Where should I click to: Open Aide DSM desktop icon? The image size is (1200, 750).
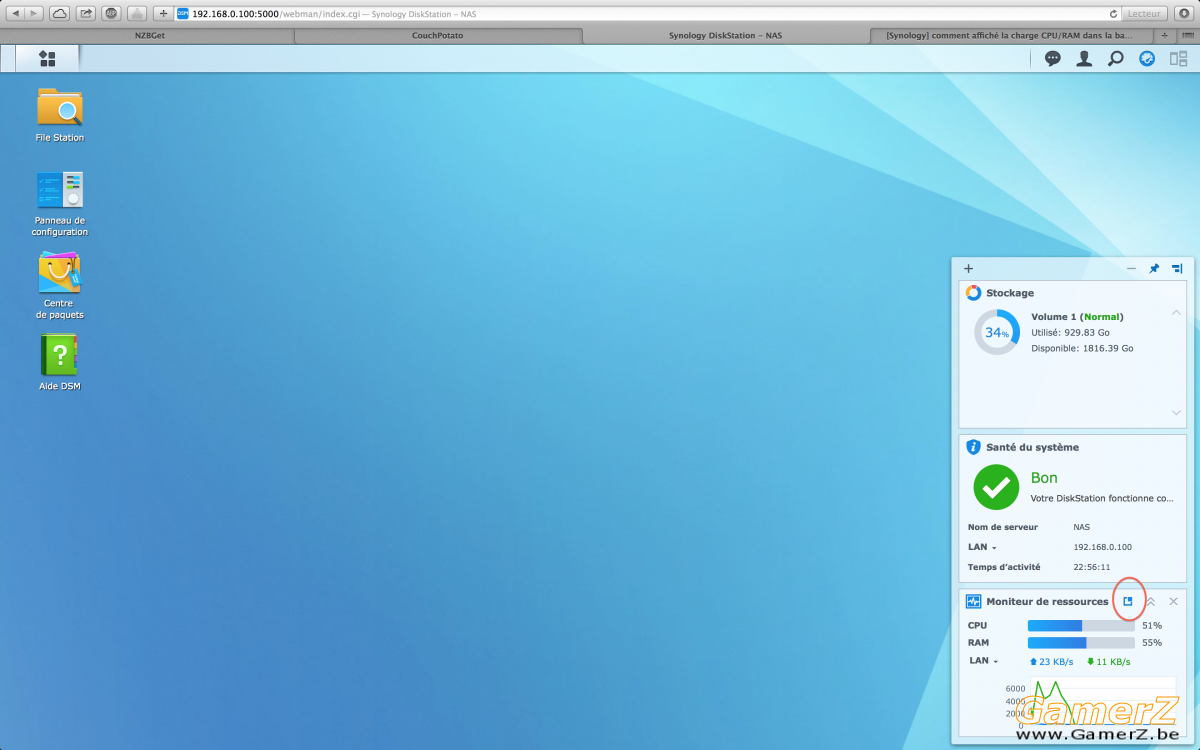60,362
